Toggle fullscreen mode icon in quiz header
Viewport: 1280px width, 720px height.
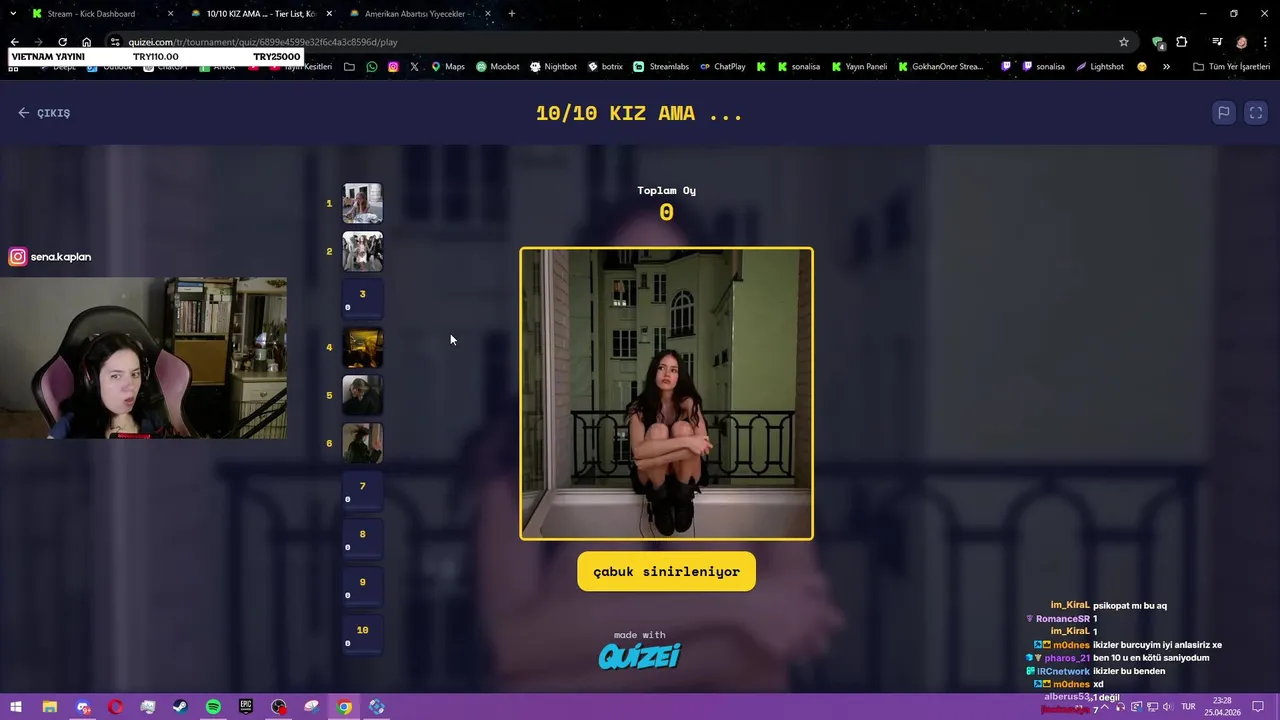click(1256, 113)
